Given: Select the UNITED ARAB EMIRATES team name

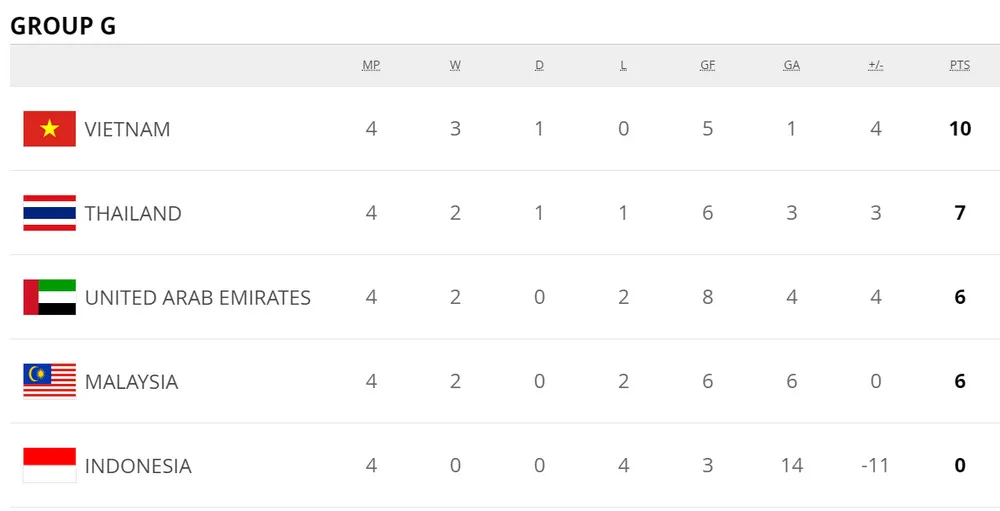Looking at the screenshot, I should click(197, 297).
